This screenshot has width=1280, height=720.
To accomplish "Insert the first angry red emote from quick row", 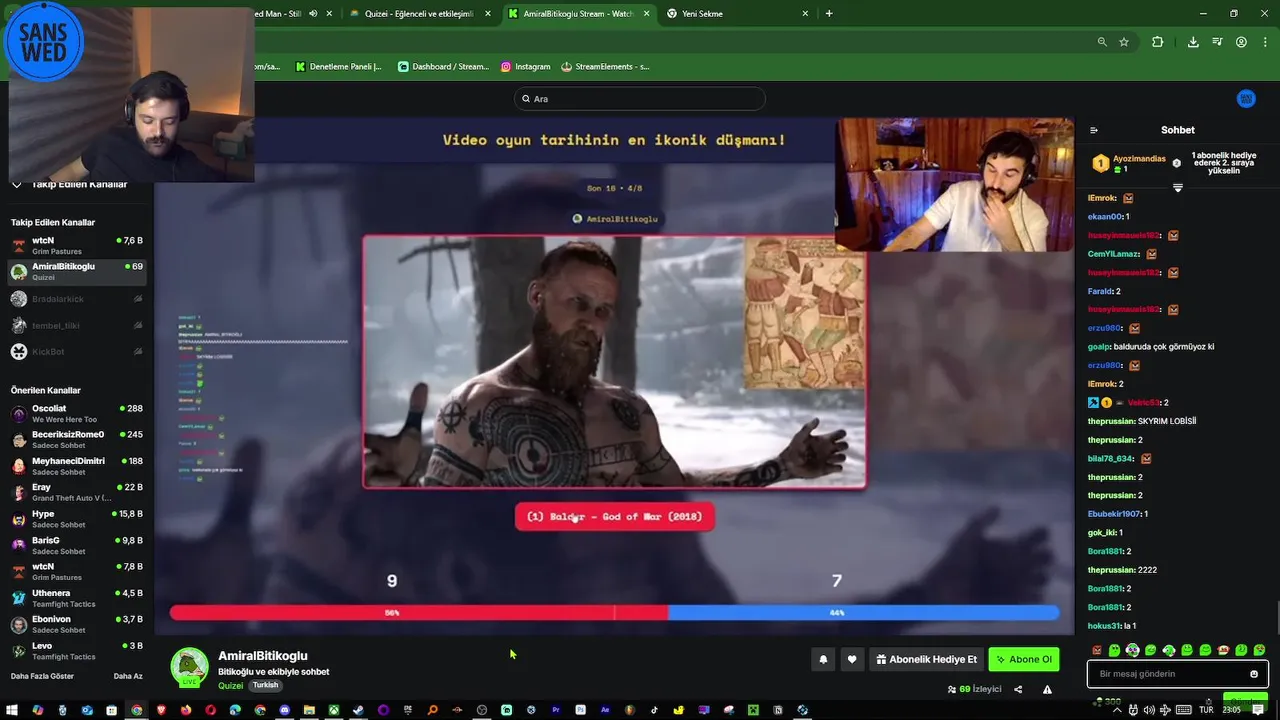I will tap(1097, 650).
